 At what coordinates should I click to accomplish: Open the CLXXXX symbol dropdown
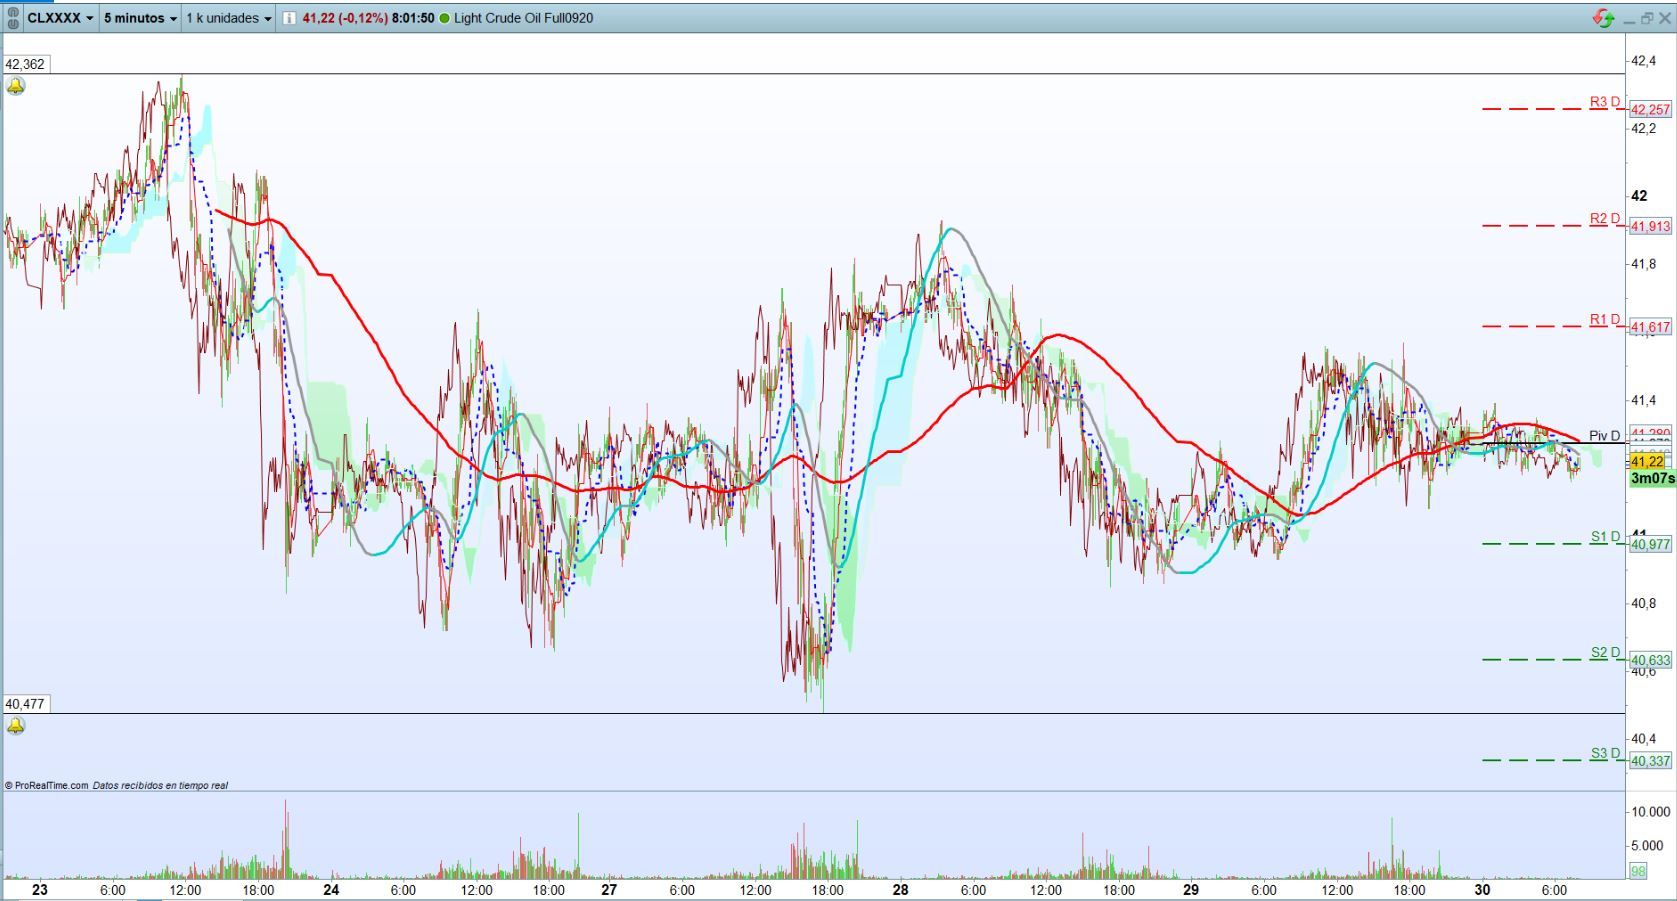[60, 18]
